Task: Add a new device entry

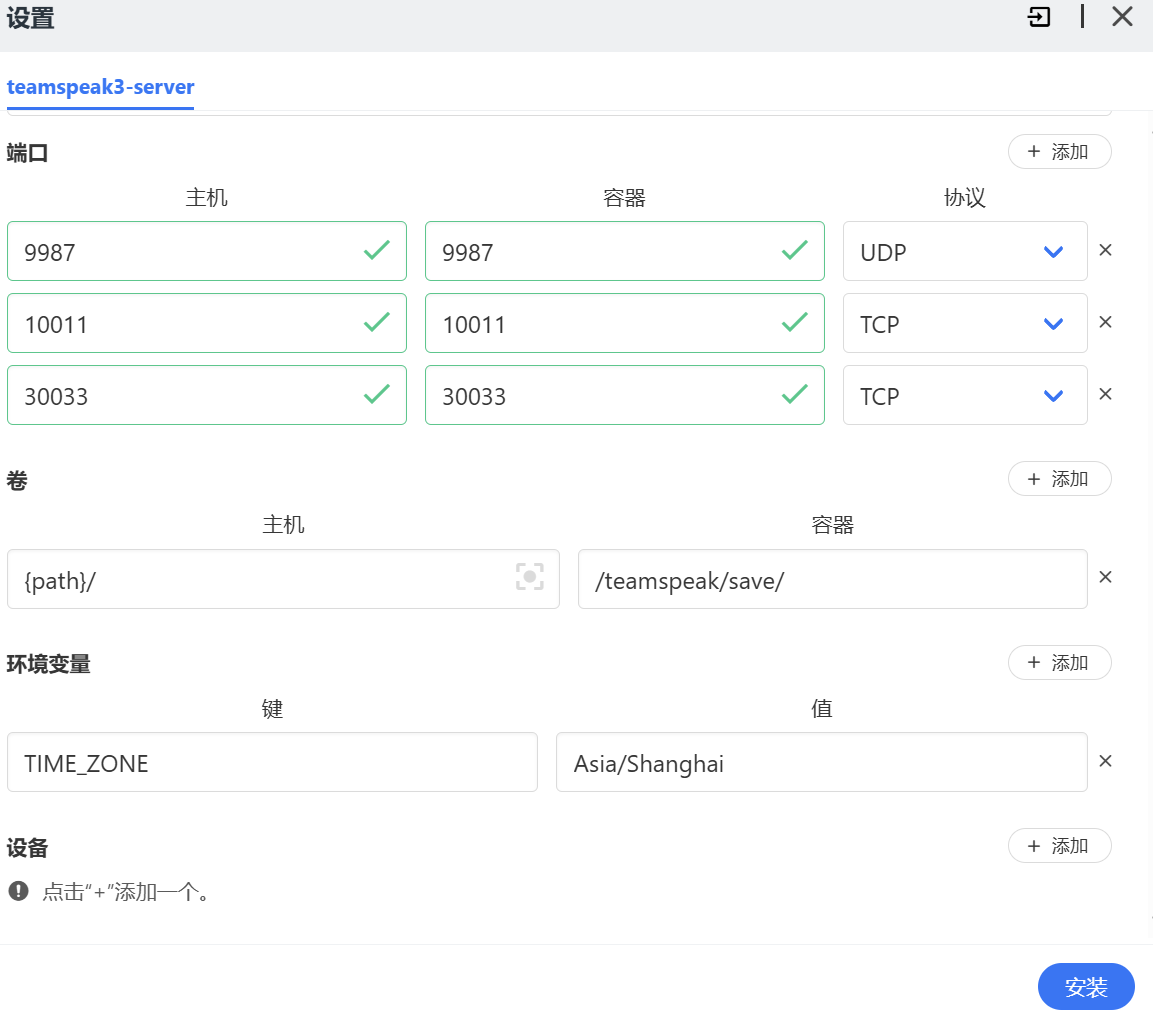Action: click(x=1060, y=846)
